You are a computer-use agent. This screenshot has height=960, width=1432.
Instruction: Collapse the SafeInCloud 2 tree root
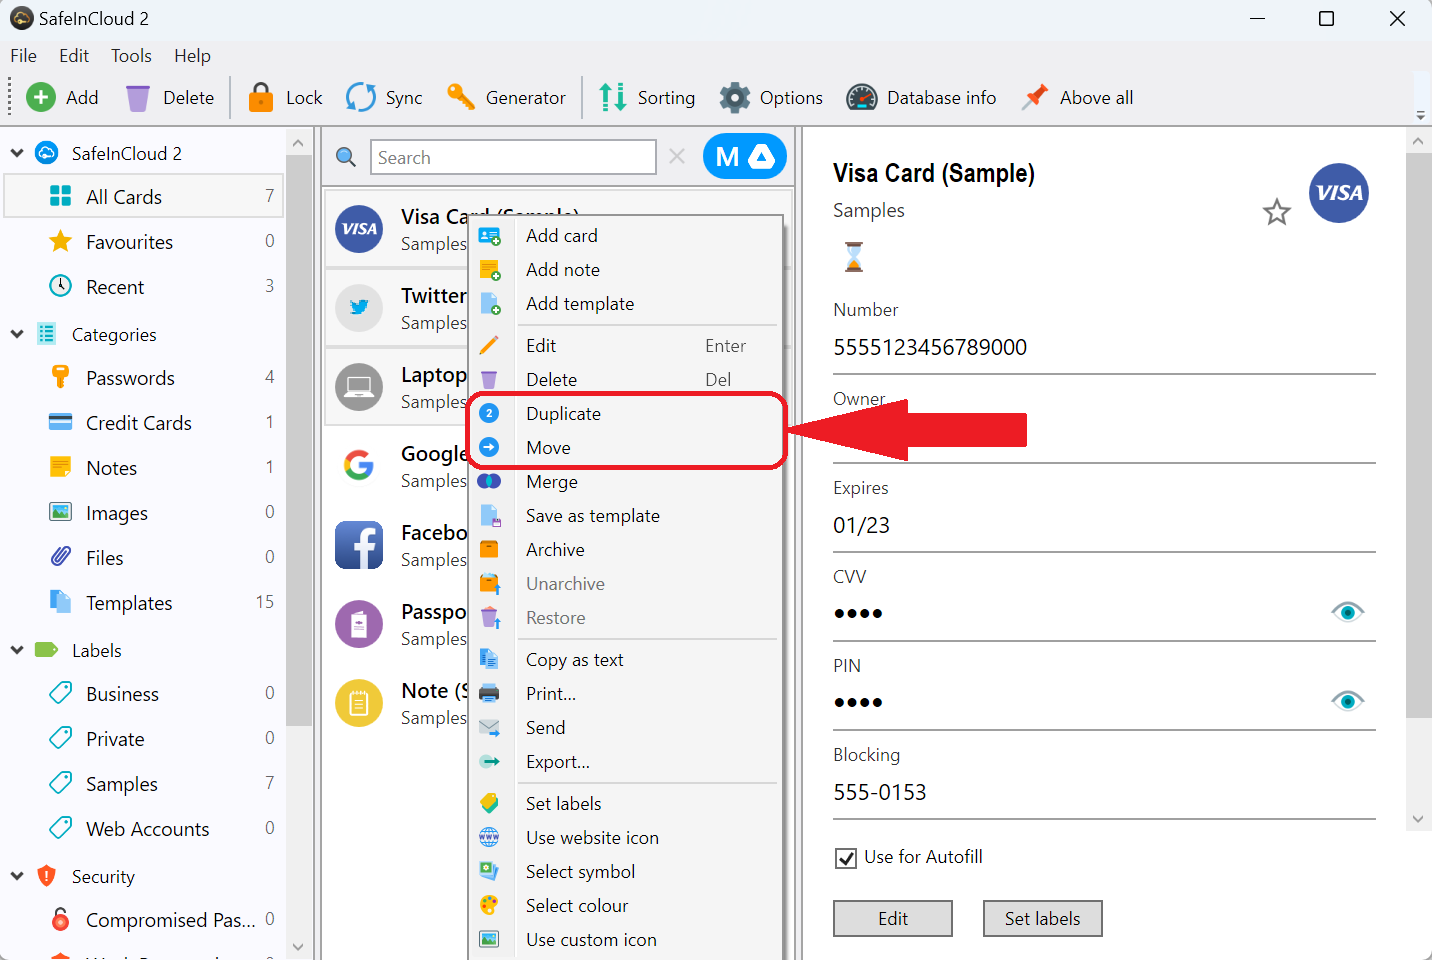click(x=17, y=153)
